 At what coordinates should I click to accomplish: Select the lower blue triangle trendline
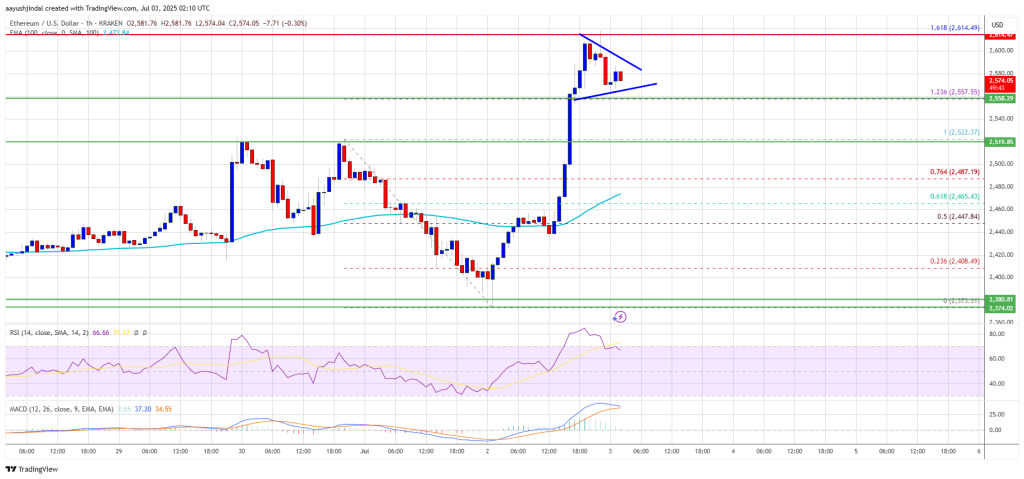(x=615, y=91)
